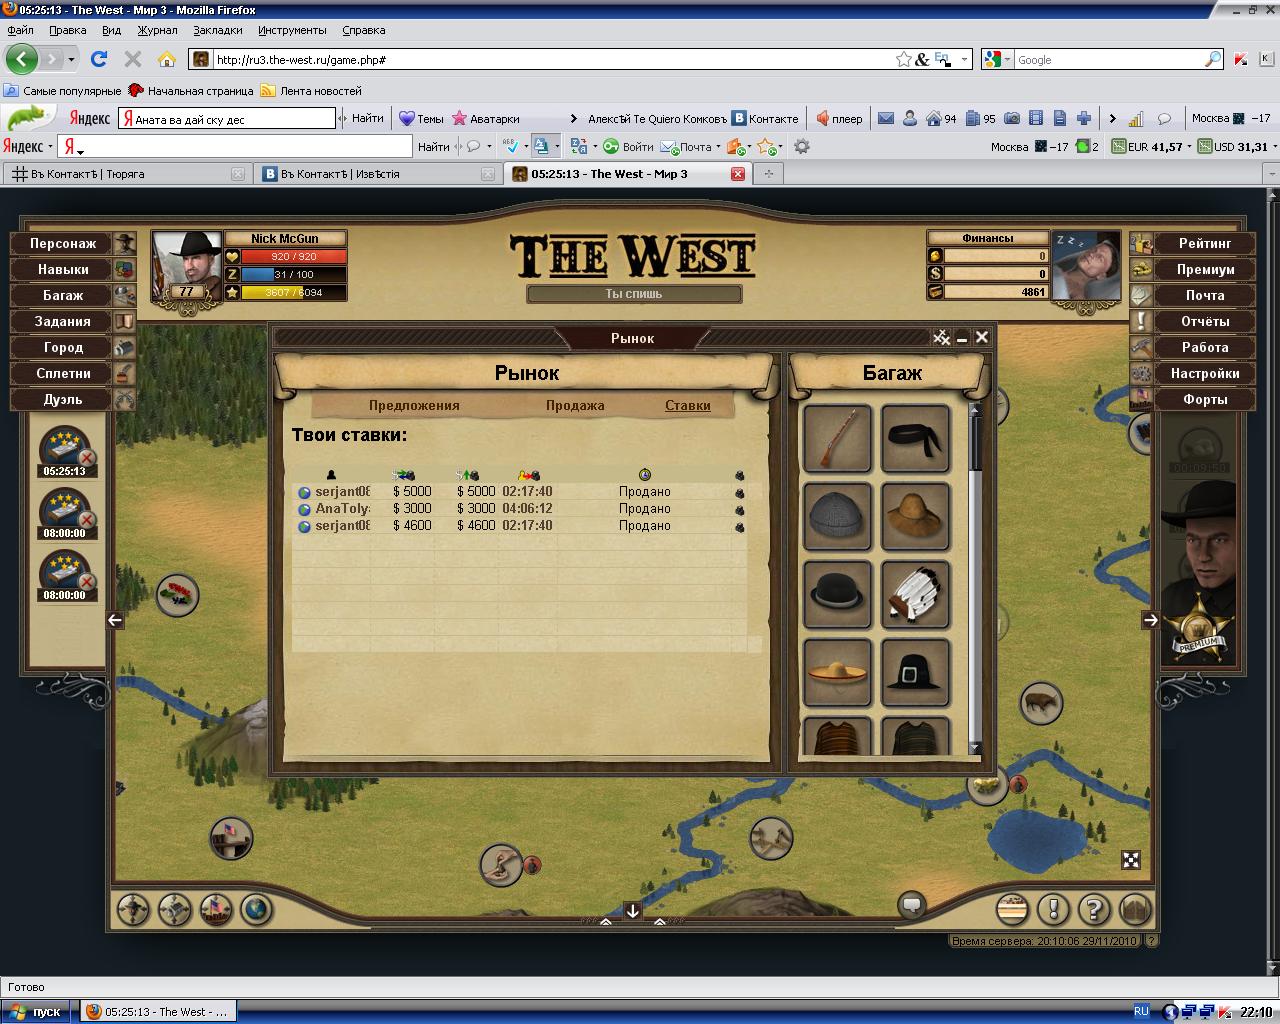Open the world globe map icon
Image resolution: width=1280 pixels, height=1024 pixels.
pos(257,909)
